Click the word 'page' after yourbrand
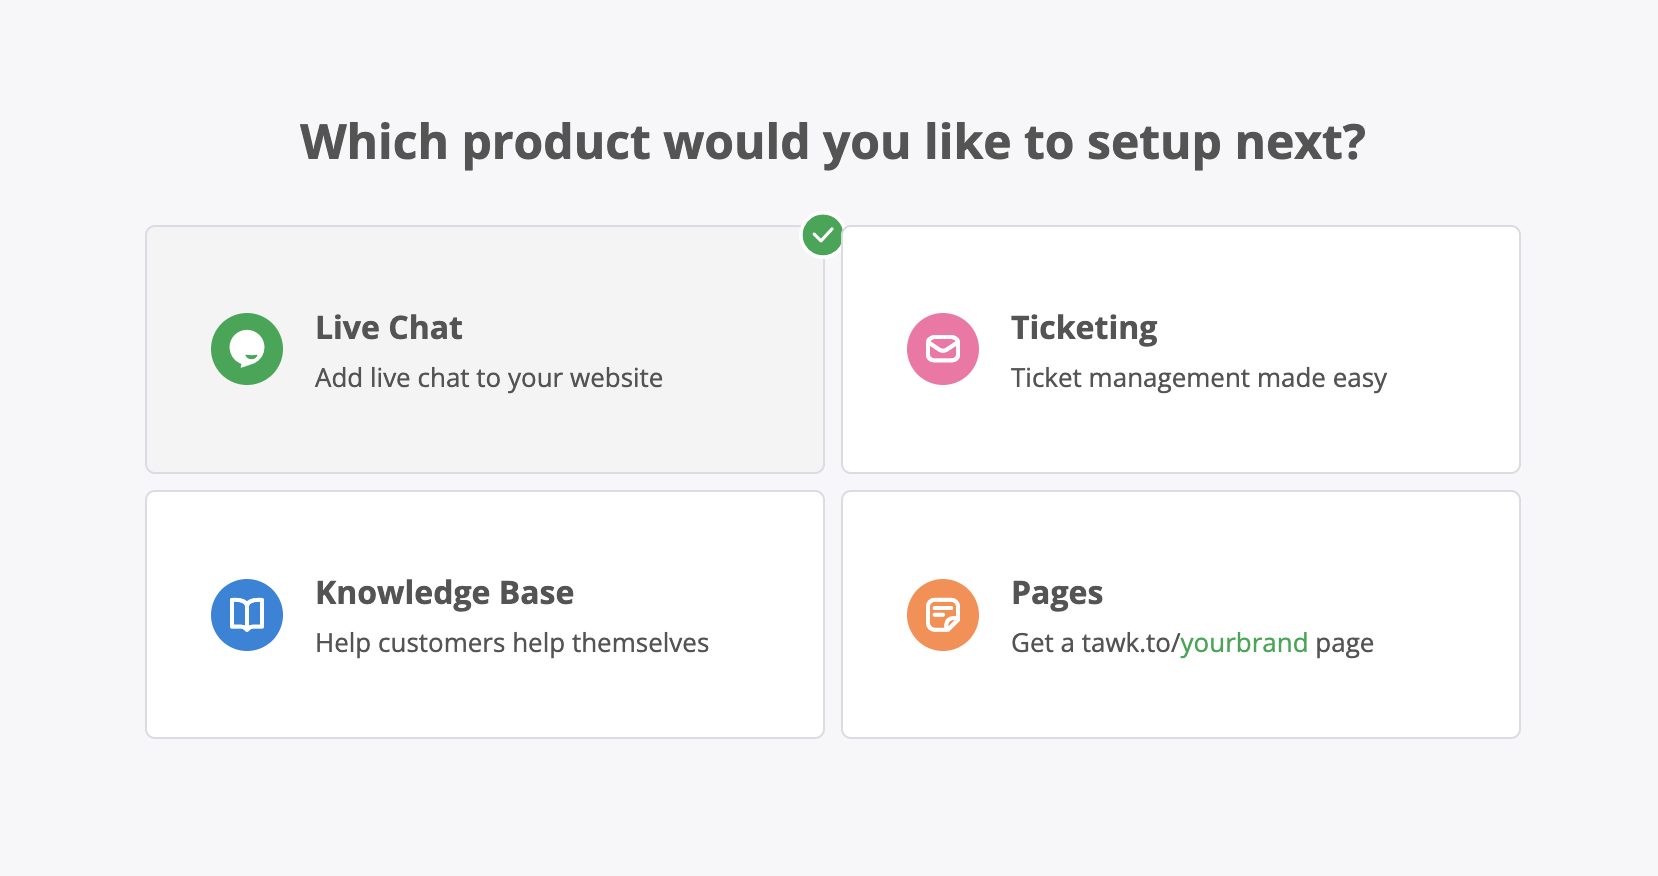Screen dimensions: 1658x876 coord(1344,644)
